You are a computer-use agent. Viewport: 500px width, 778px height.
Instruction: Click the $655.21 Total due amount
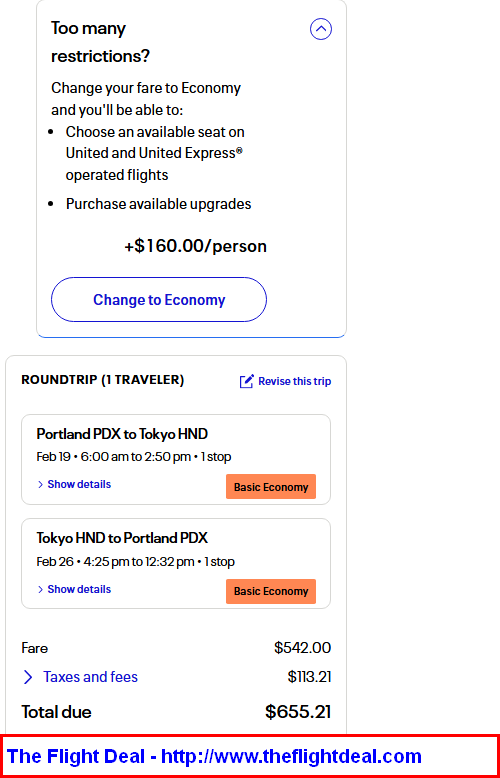tap(298, 712)
